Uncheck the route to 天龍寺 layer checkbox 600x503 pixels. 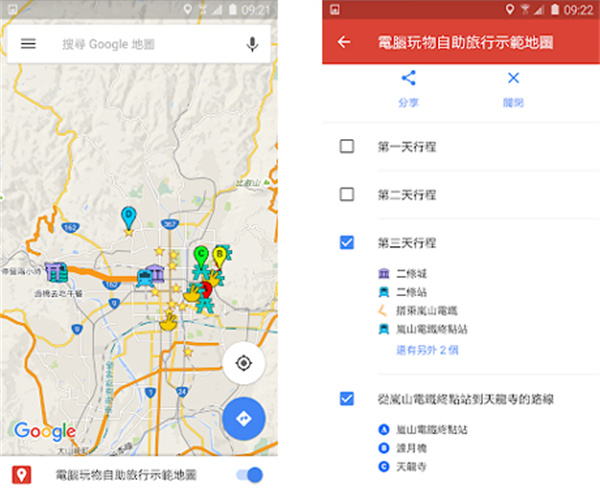point(347,399)
